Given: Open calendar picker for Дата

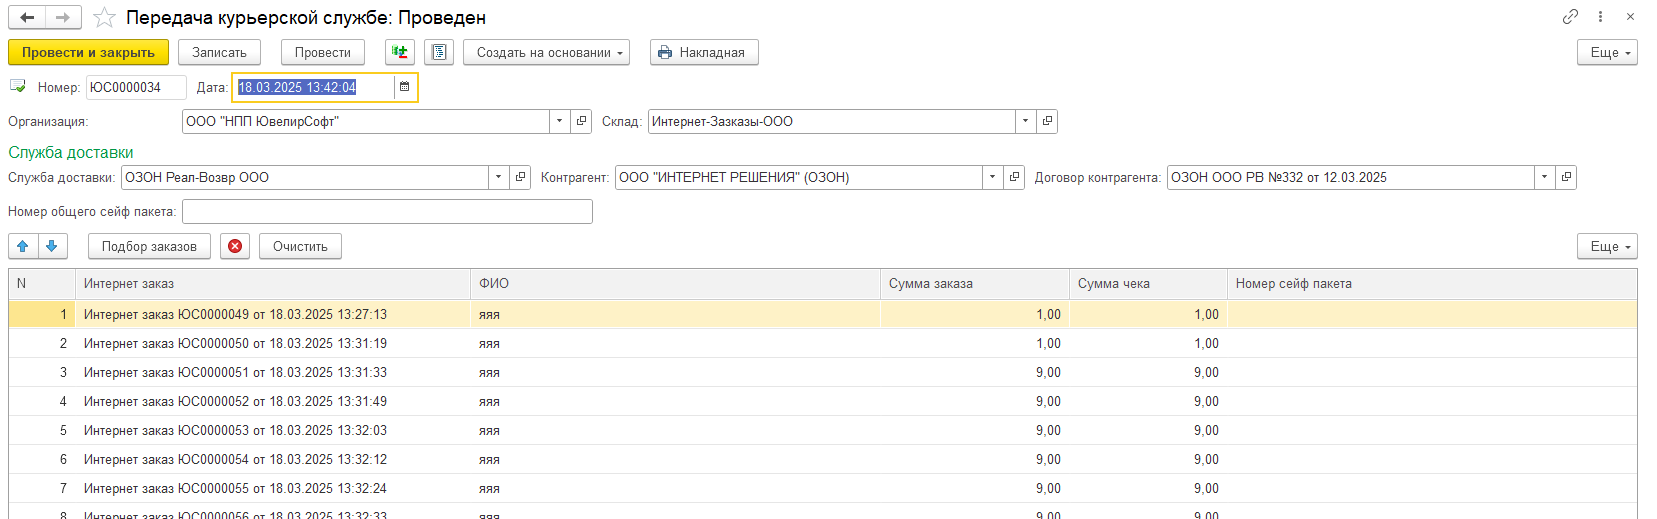Looking at the screenshot, I should tap(404, 87).
